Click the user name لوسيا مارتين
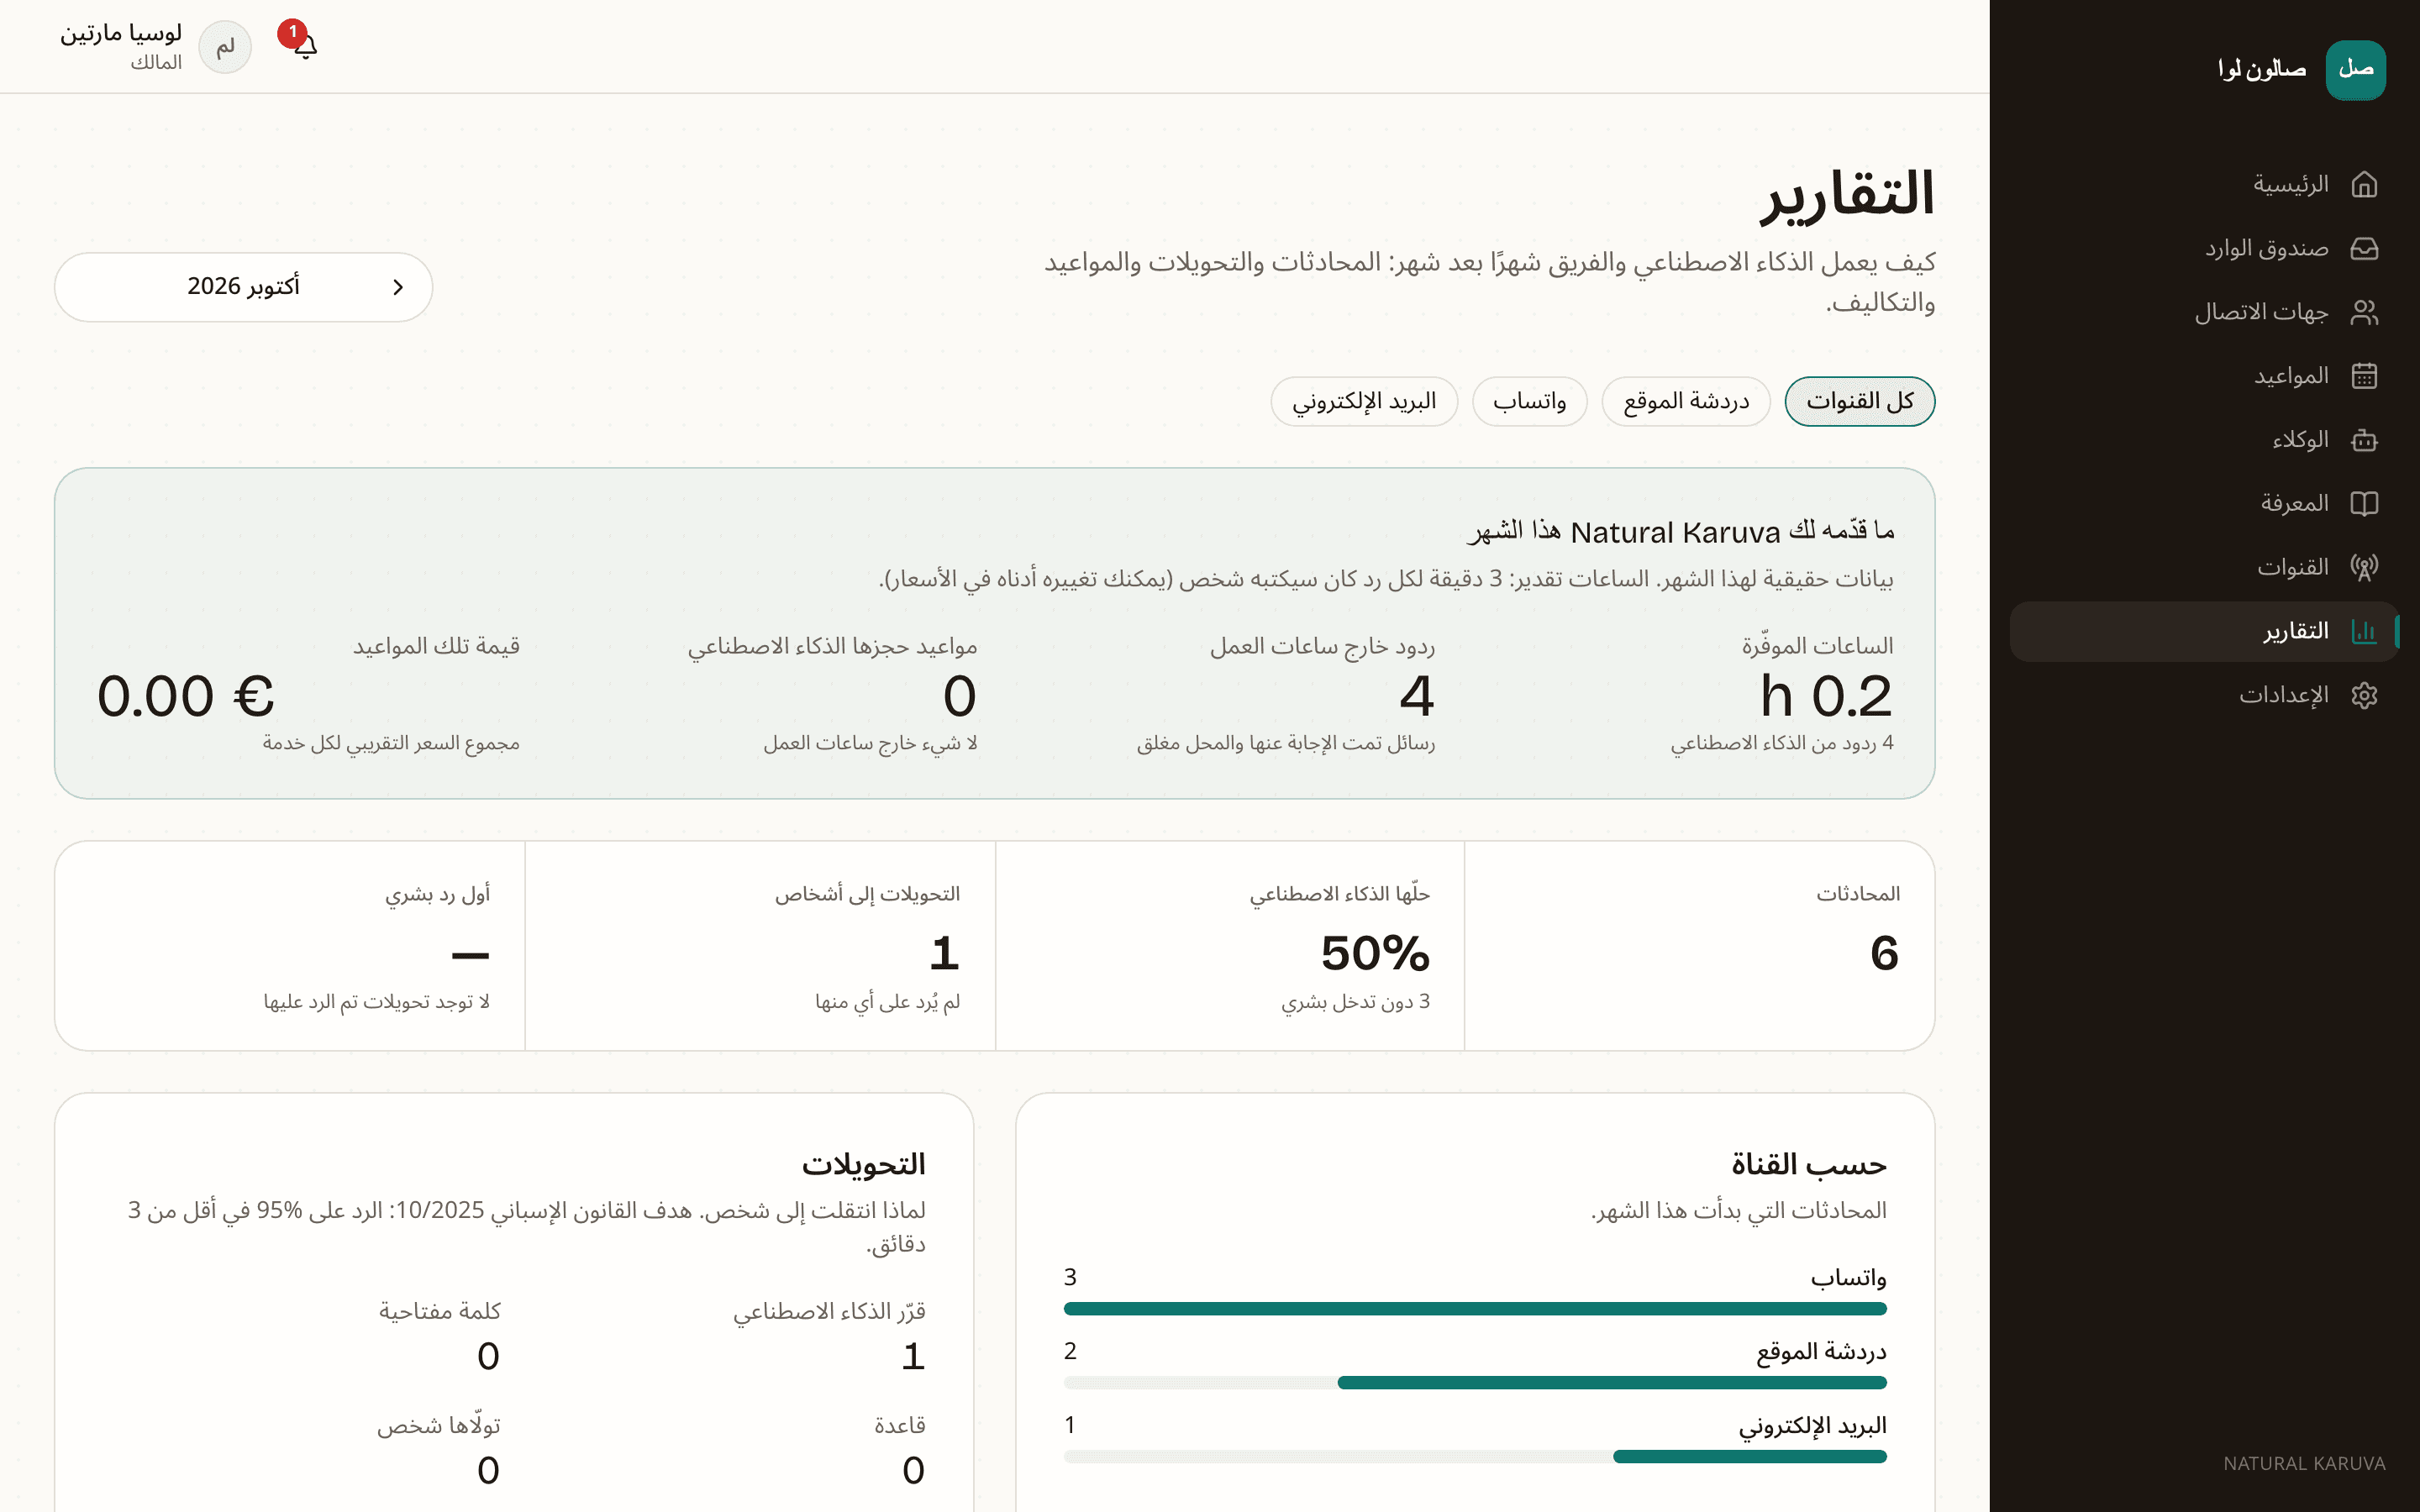The width and height of the screenshot is (2420, 1512). tap(121, 33)
